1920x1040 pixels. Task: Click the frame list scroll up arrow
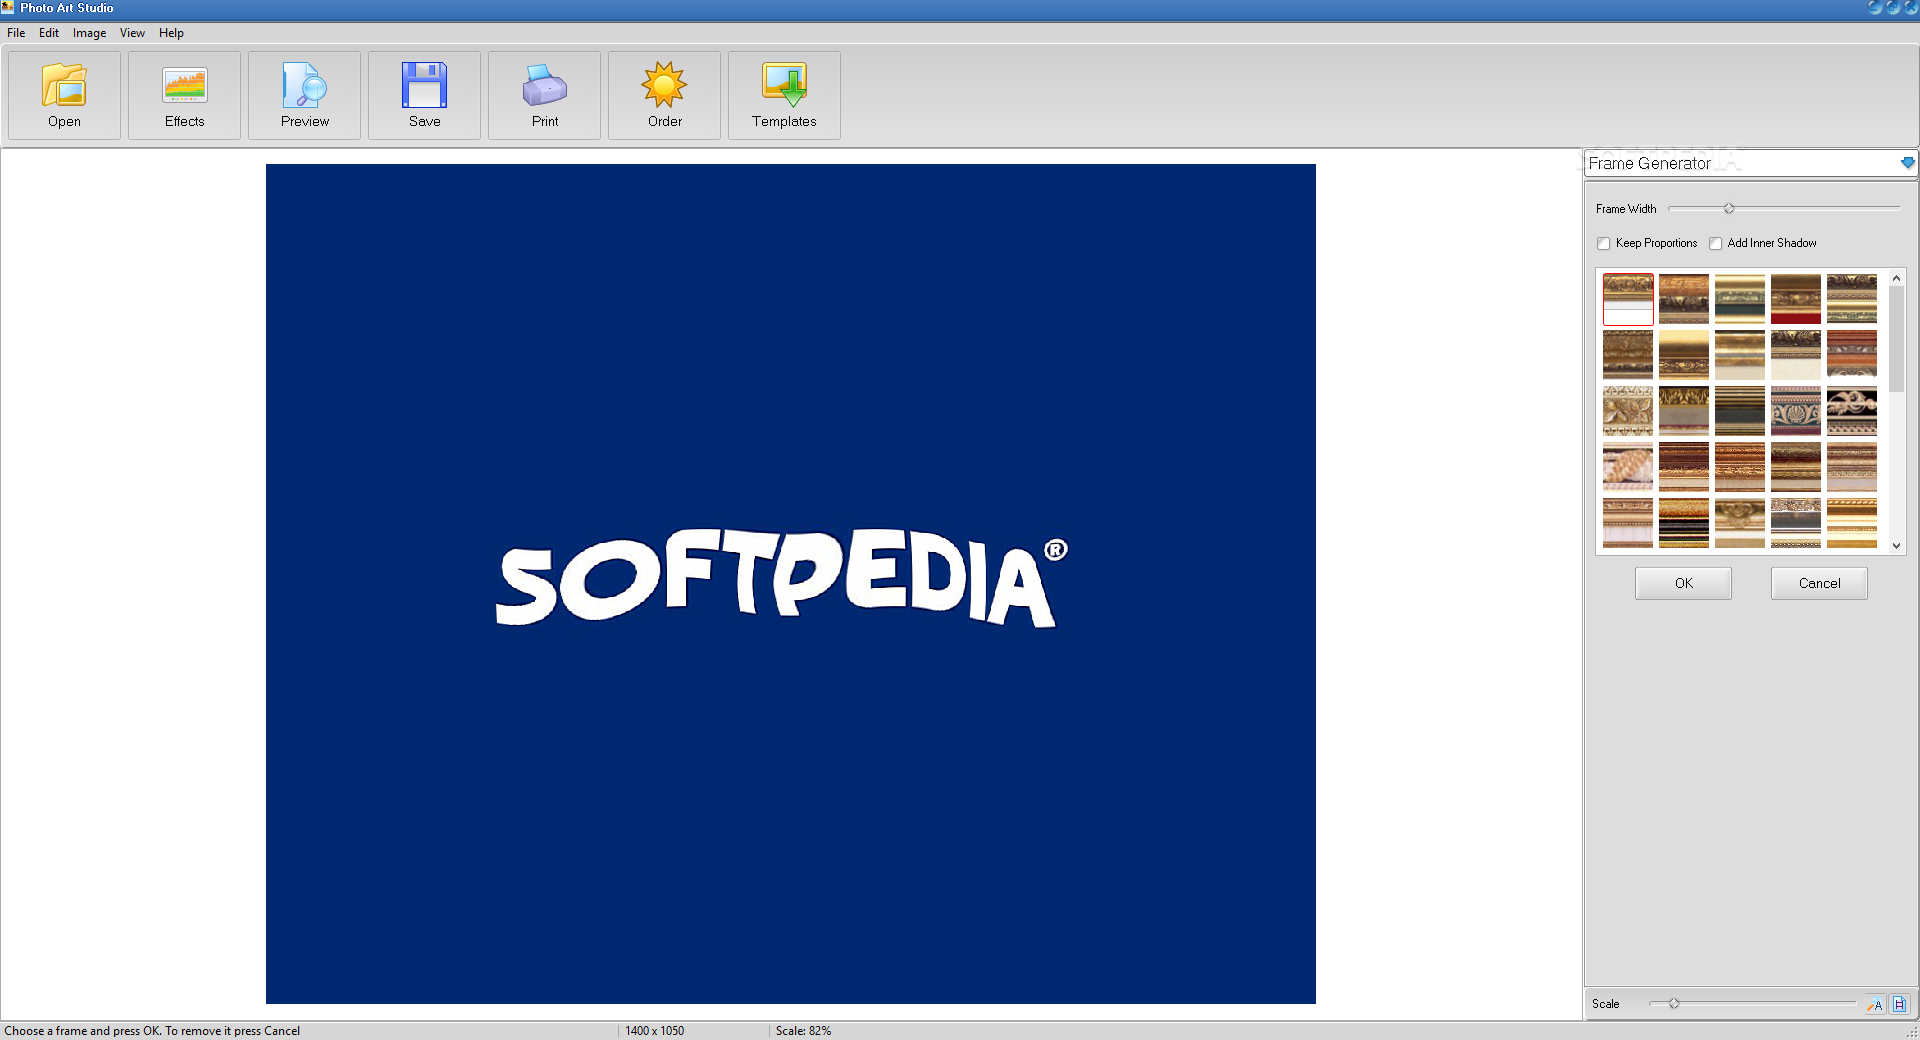[x=1896, y=278]
